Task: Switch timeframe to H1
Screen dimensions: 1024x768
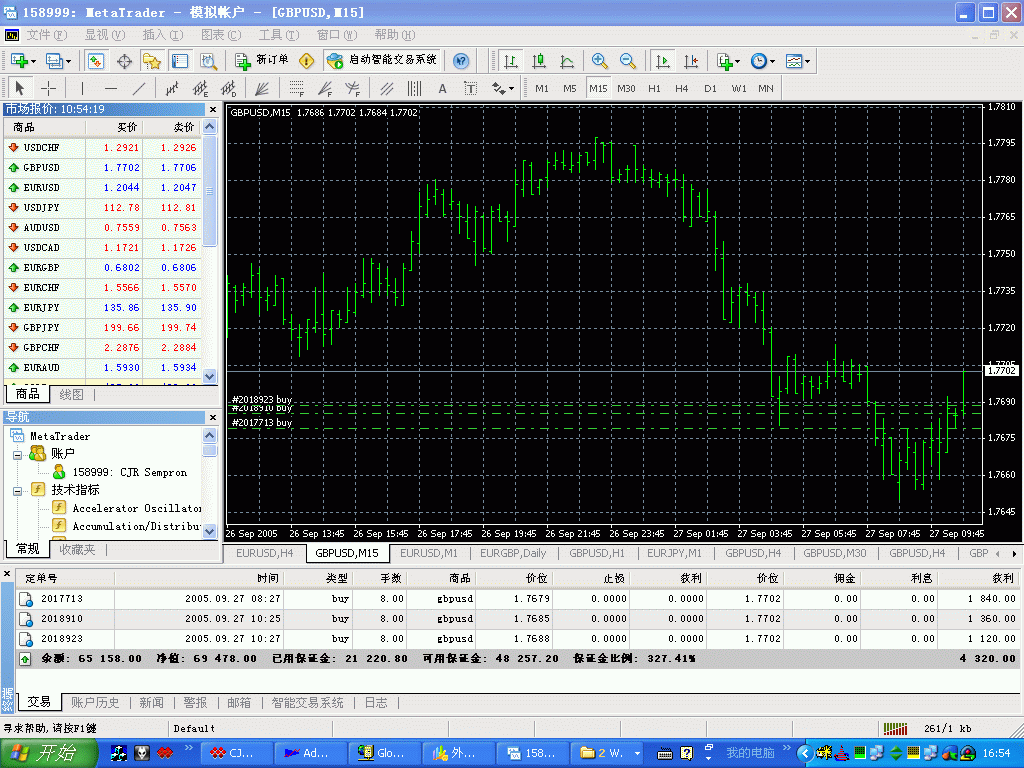Action: (654, 88)
